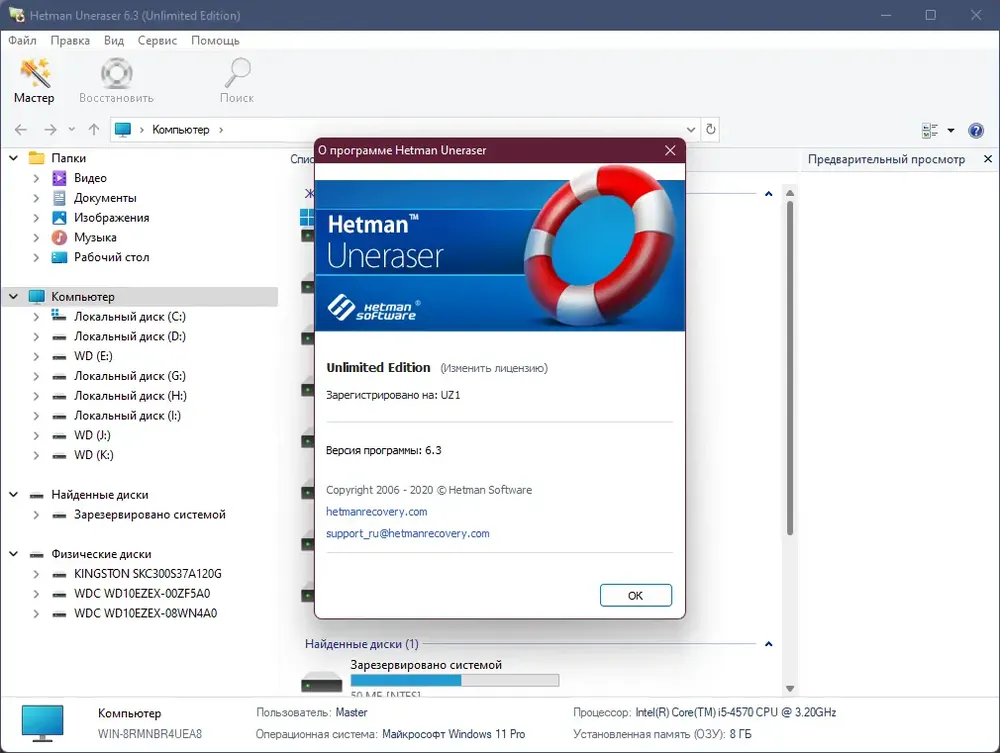Screen dimensions: 1000x753
Task: Open hetmanrecovery.com link
Action: tap(376, 511)
